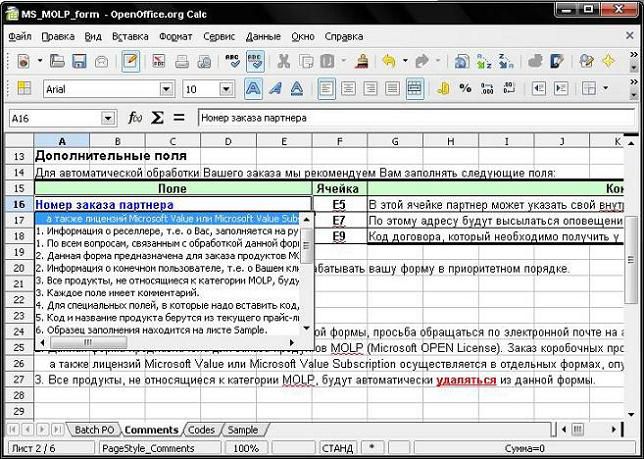644x459 pixels.
Task: Switch to the Codes sheet tab
Action: pos(200,429)
